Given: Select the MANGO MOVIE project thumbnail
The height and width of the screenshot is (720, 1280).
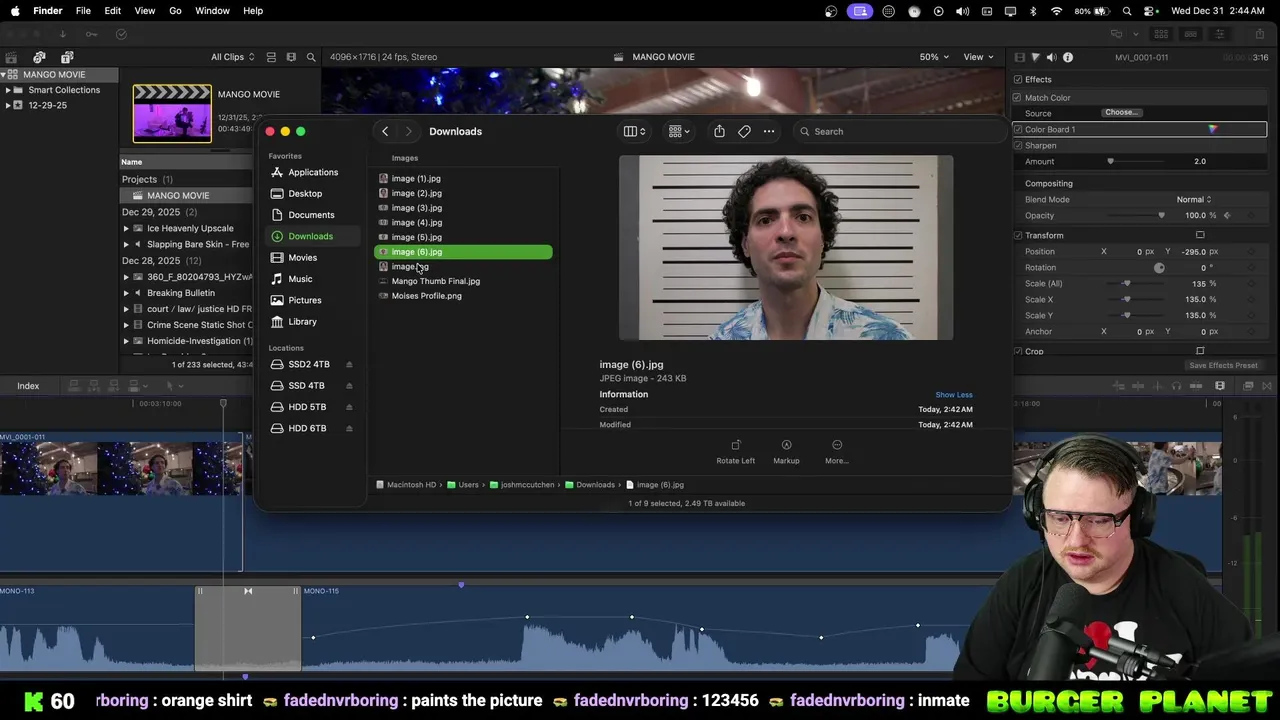Looking at the screenshot, I should 172,113.
